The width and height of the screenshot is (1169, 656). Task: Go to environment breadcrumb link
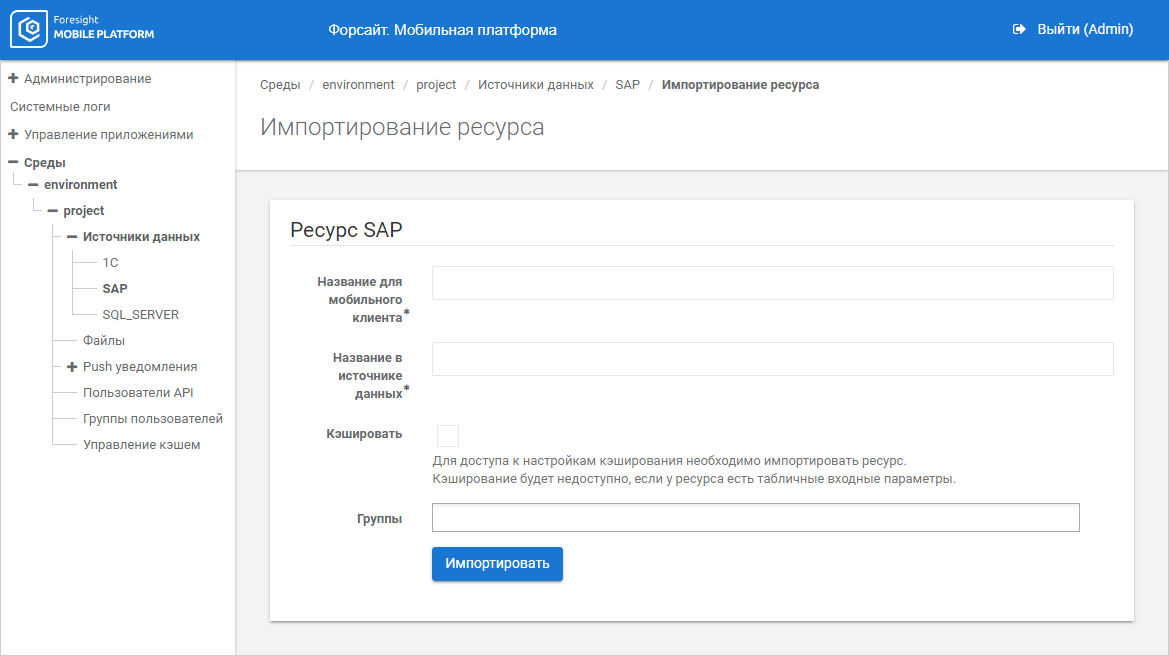[x=358, y=85]
